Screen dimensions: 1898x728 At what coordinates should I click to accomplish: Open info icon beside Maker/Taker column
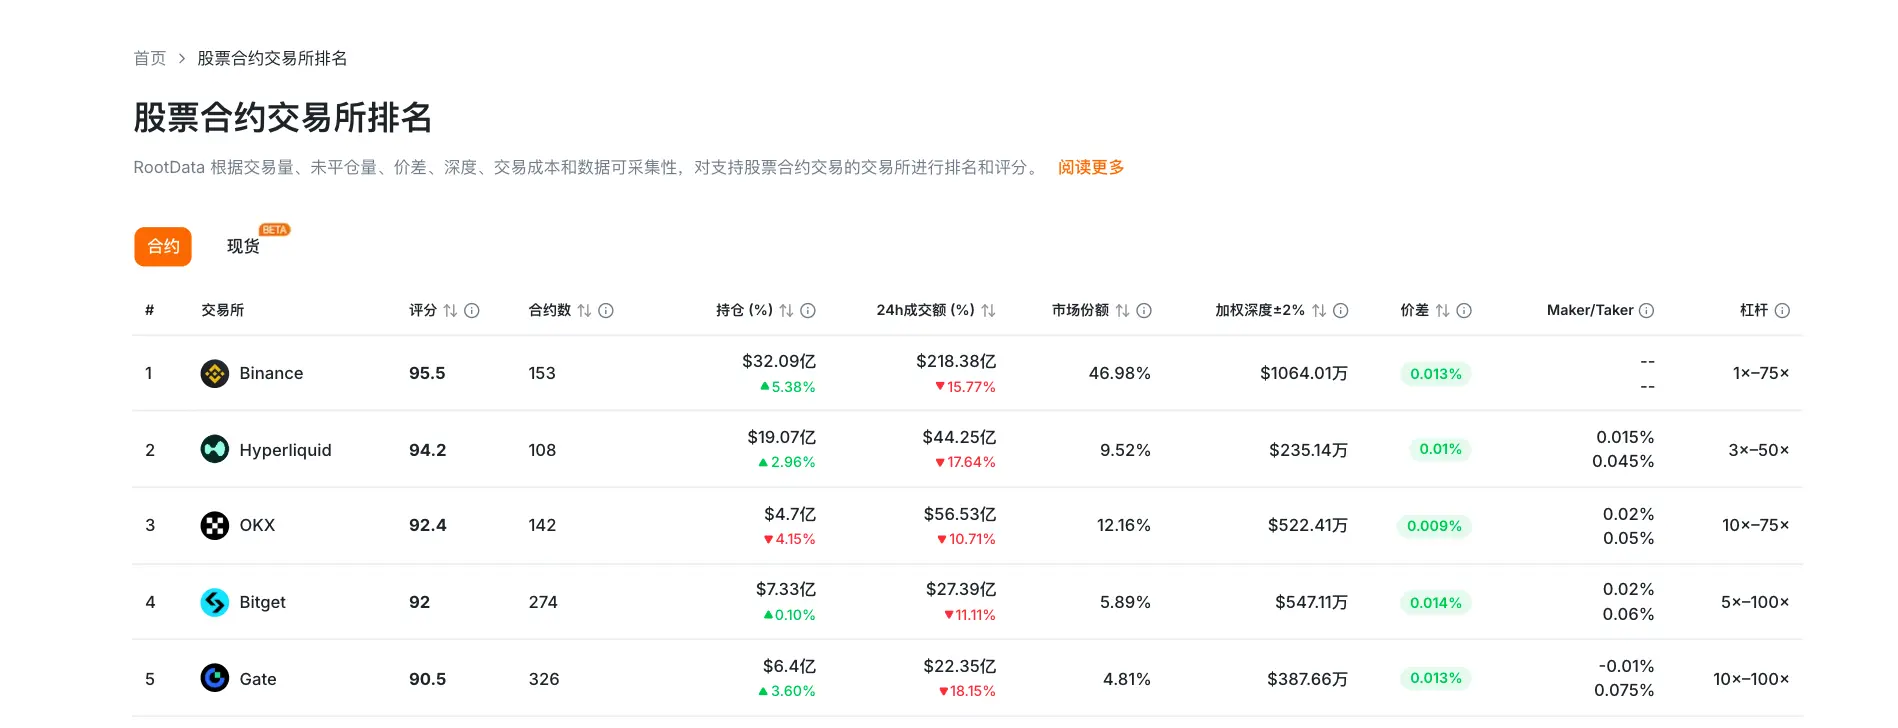pyautogui.click(x=1646, y=311)
